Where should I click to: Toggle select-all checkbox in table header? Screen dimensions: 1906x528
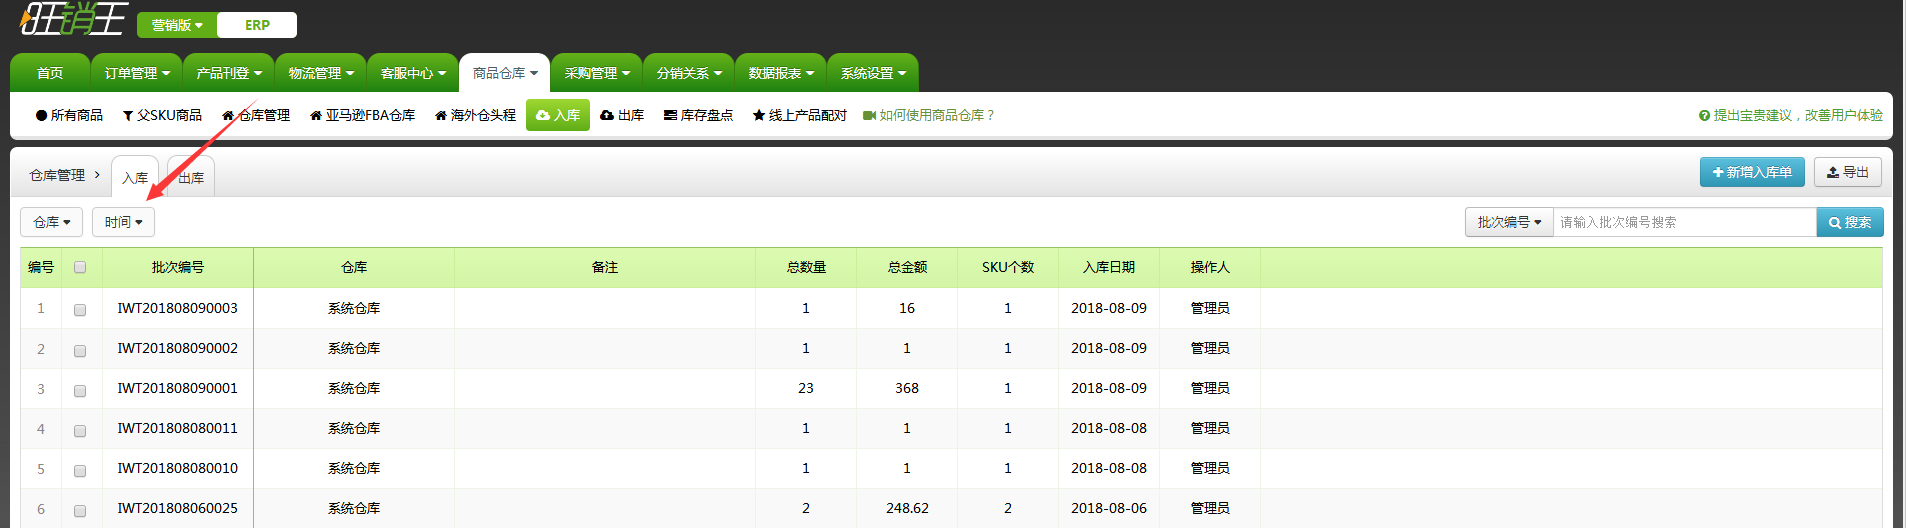(80, 267)
